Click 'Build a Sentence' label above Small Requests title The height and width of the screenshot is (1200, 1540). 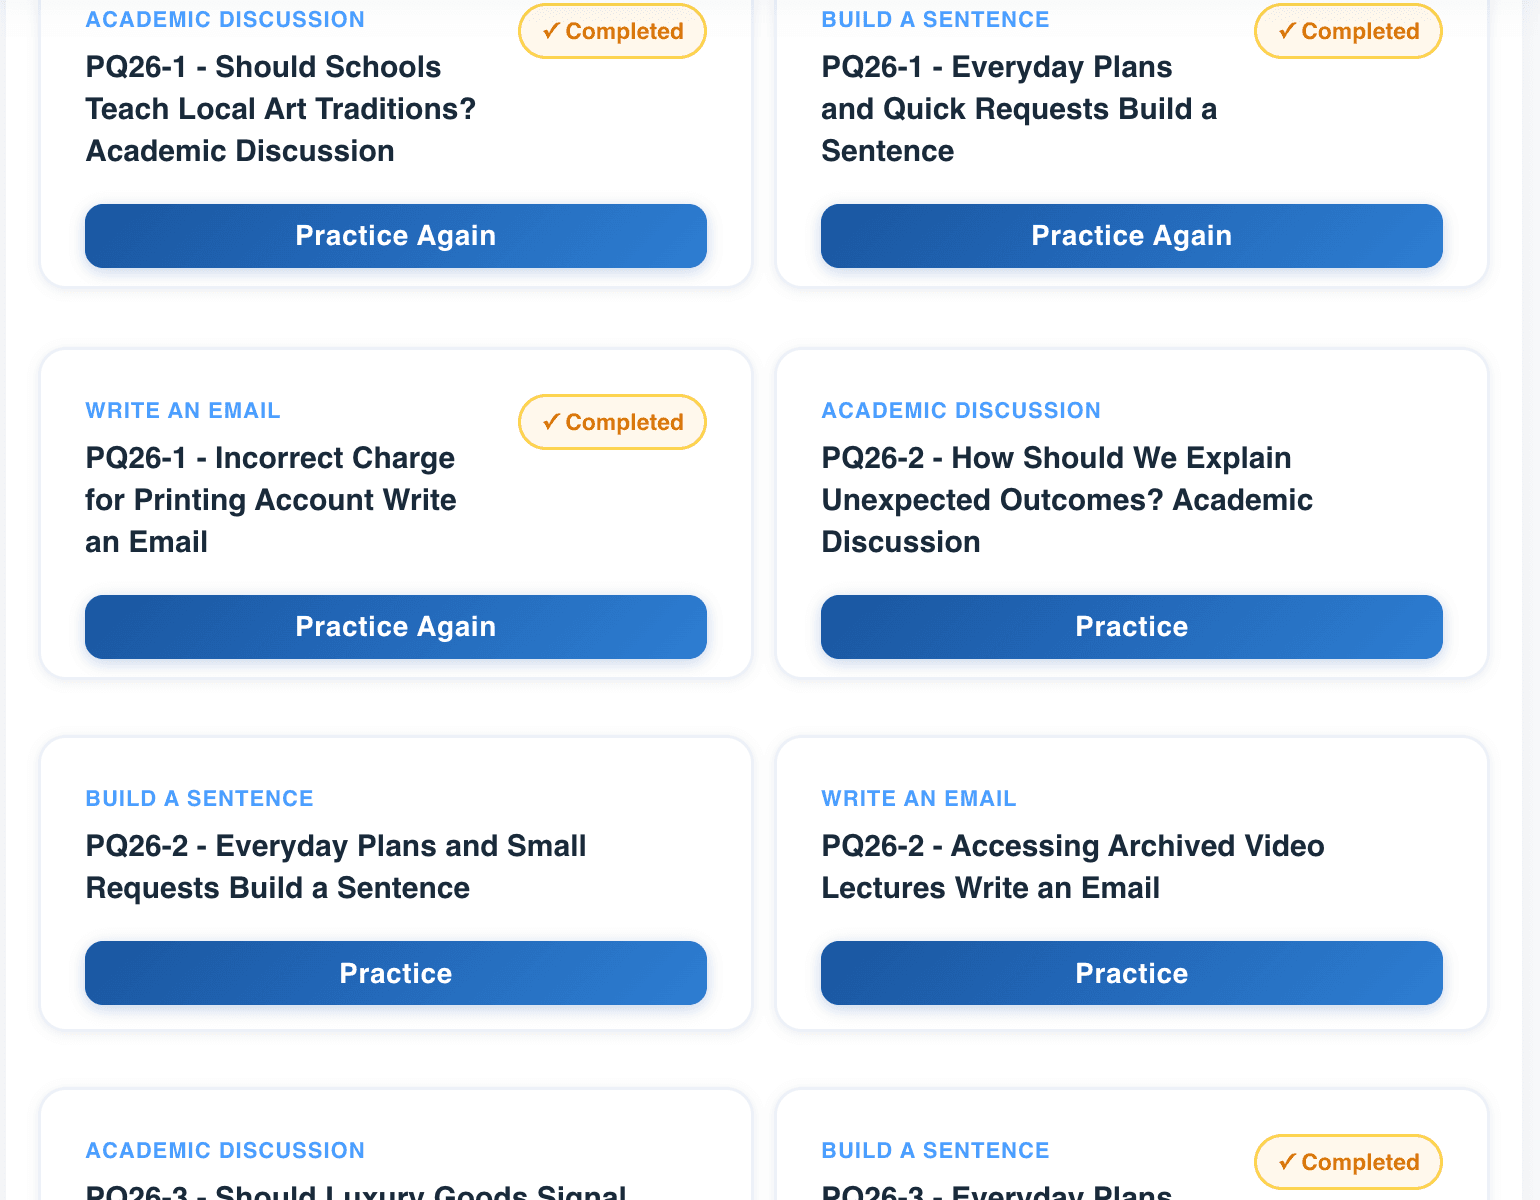[199, 799]
